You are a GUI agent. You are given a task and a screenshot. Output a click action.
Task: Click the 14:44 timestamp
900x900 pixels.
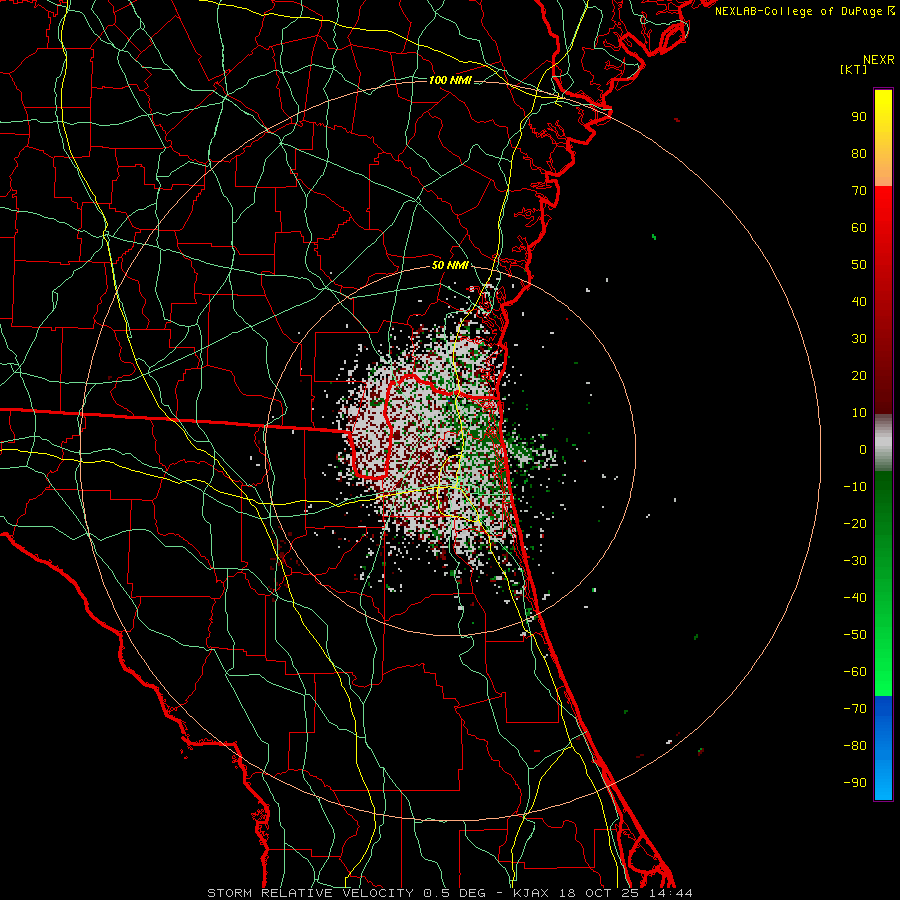tap(670, 893)
